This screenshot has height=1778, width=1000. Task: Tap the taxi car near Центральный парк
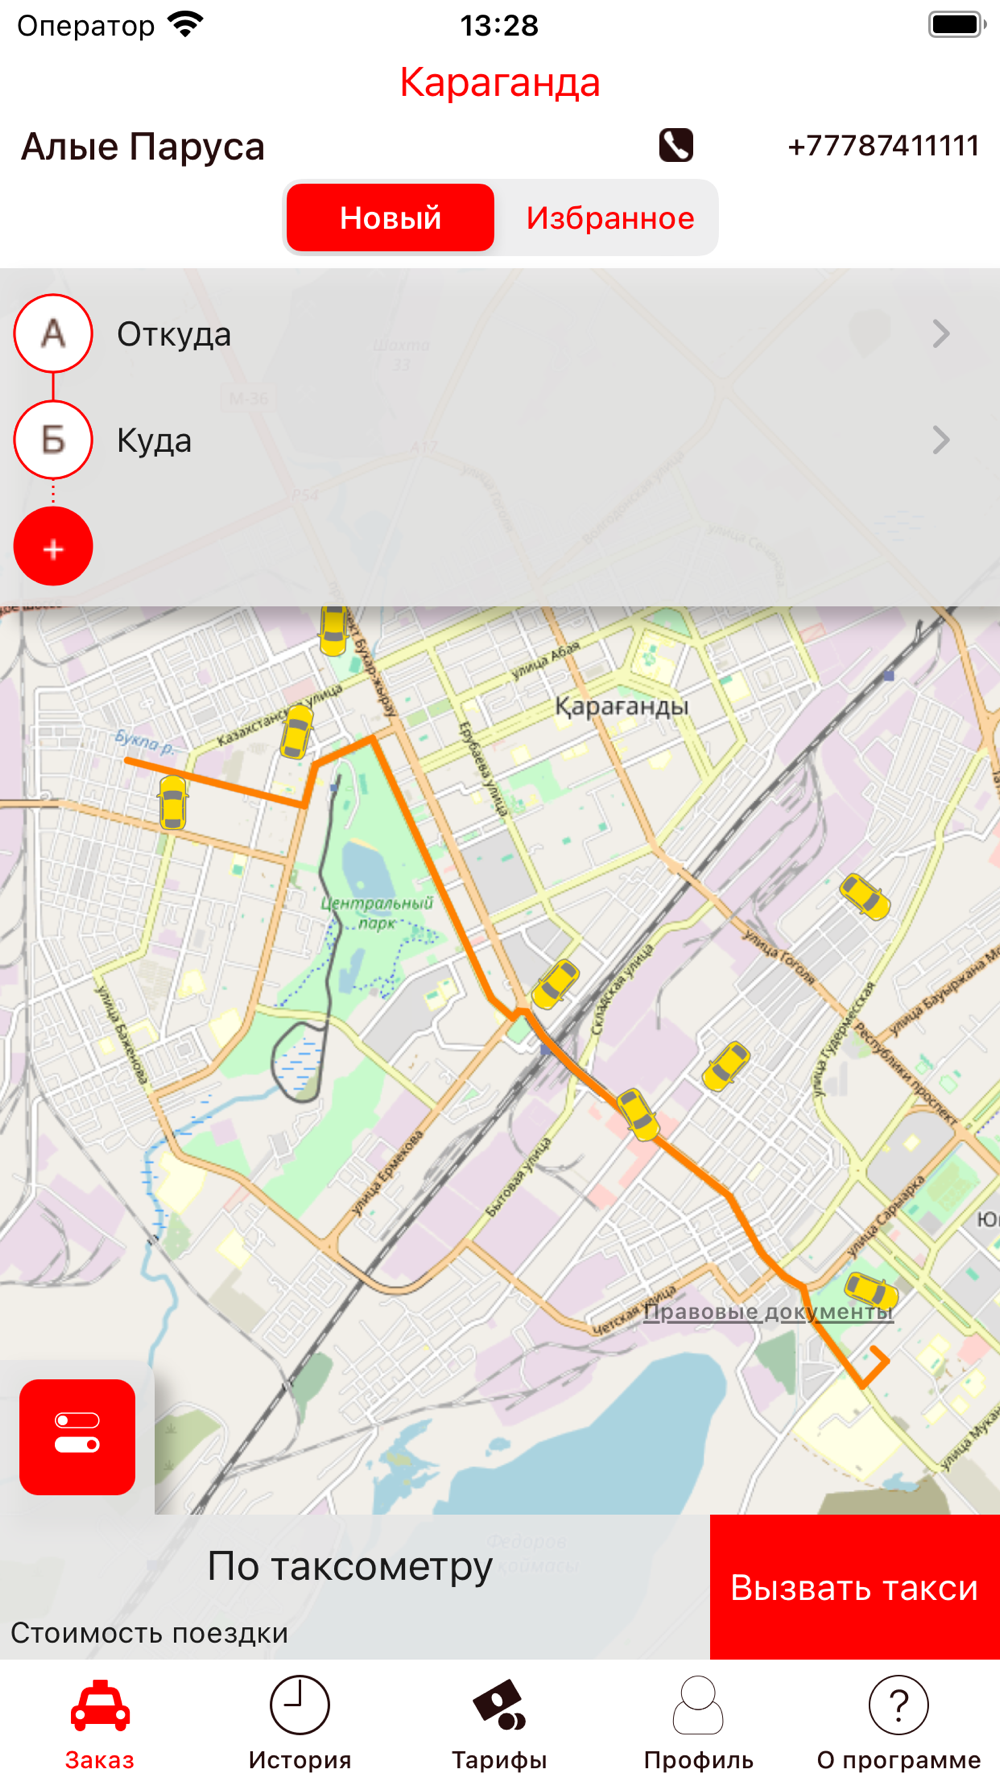(555, 983)
